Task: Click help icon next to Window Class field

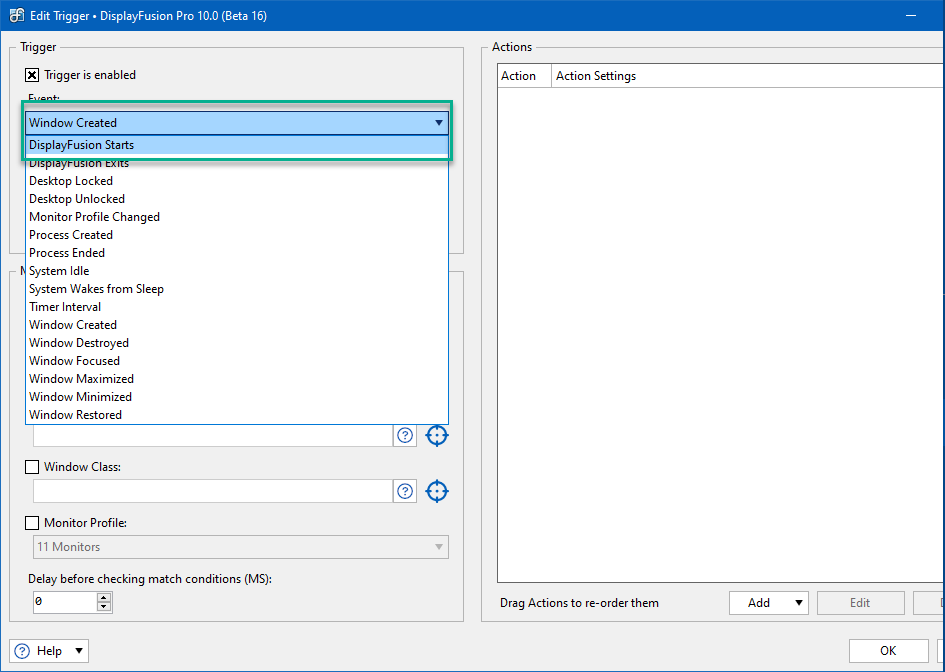Action: tap(405, 491)
